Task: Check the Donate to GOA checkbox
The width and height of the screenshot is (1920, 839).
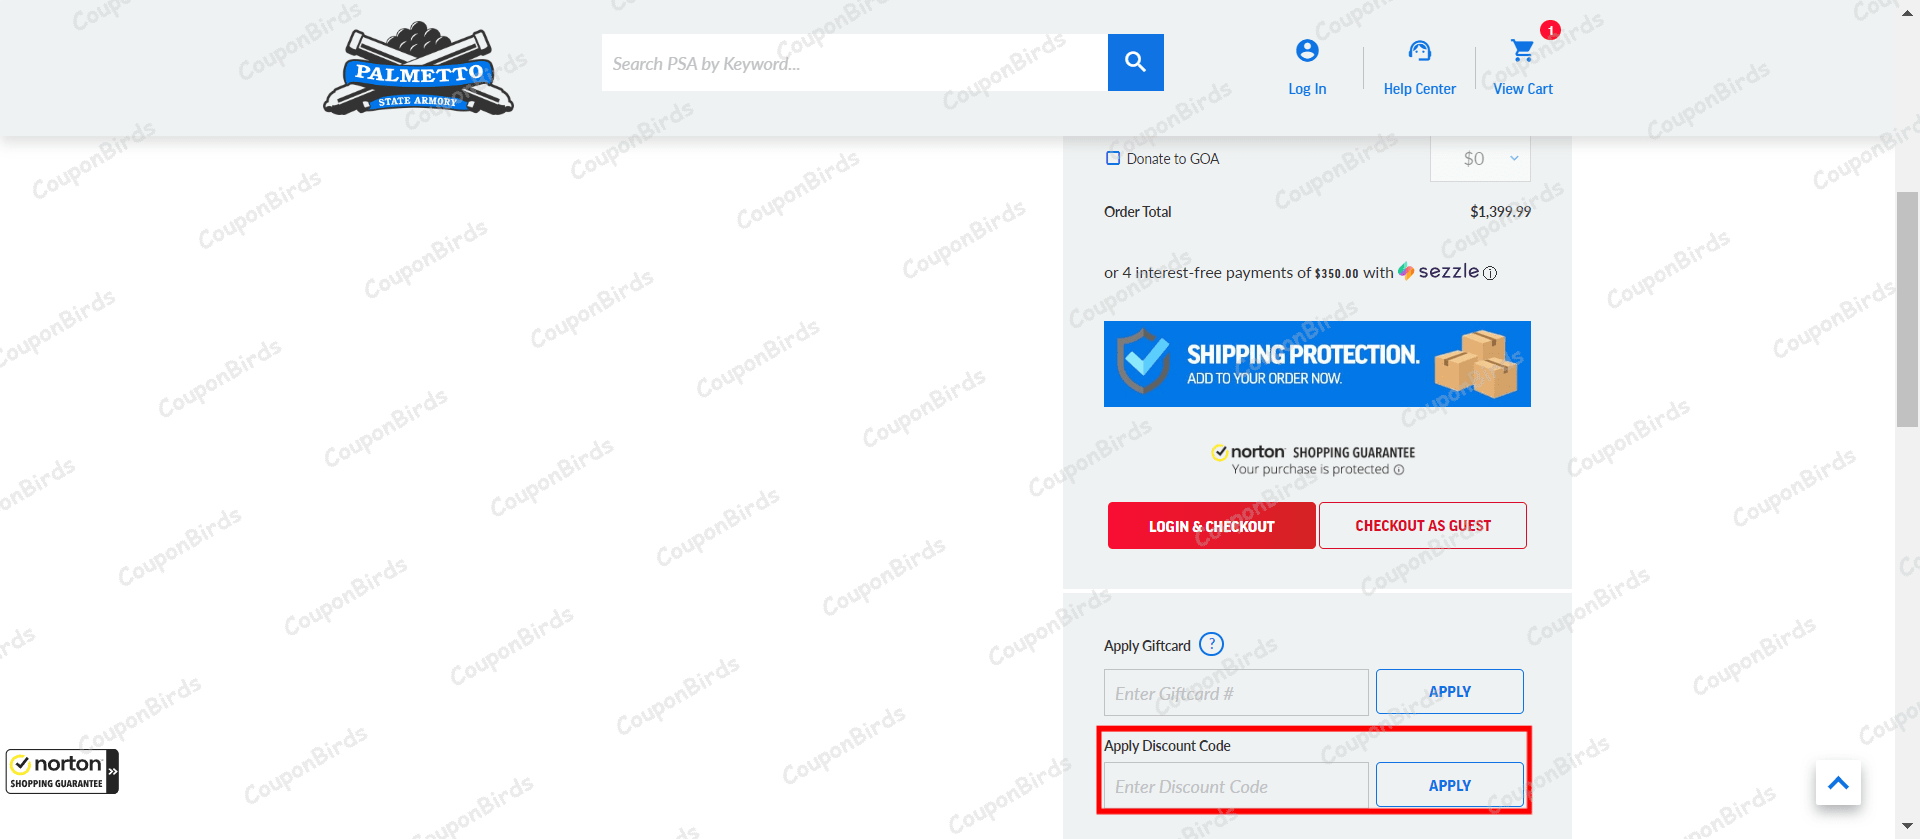Action: click(1113, 158)
